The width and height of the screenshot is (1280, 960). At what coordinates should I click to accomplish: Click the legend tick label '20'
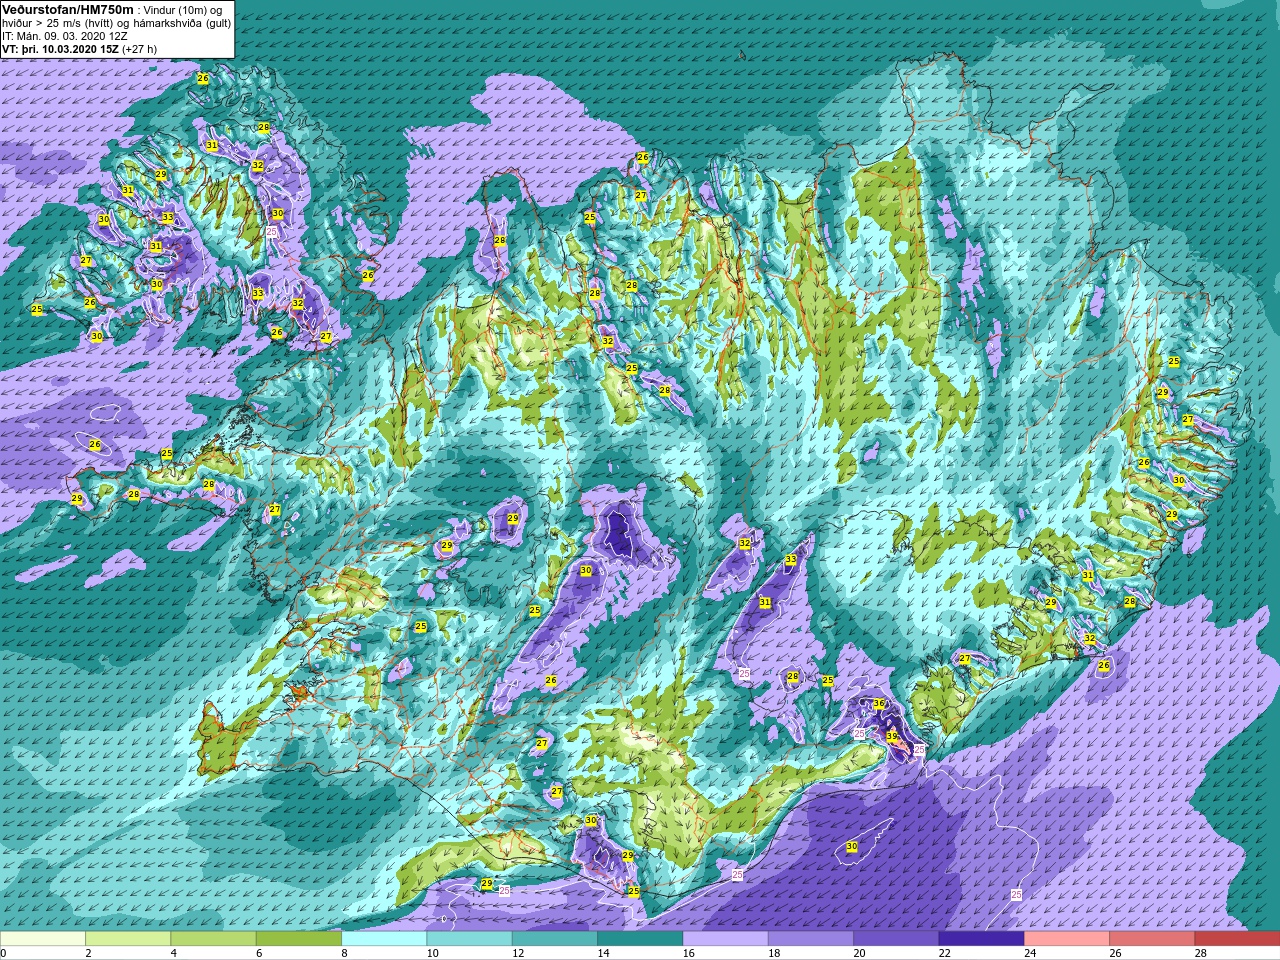[x=858, y=953]
